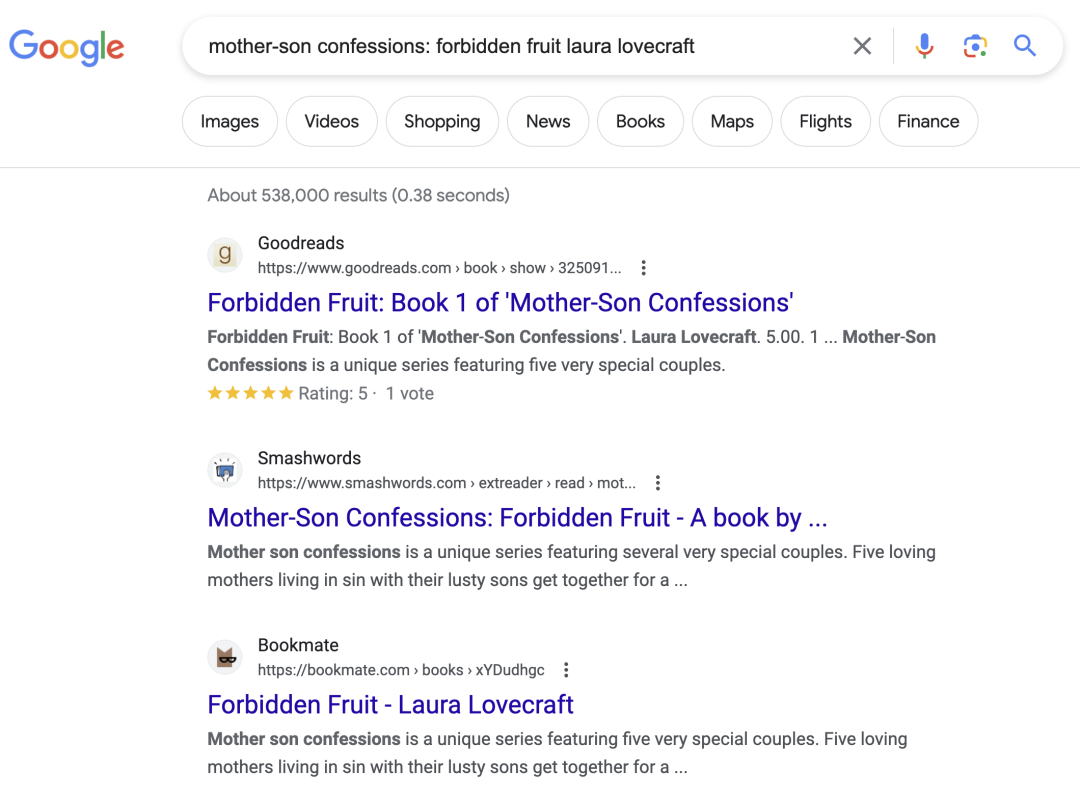Open the Goodreads result title link

point(500,303)
